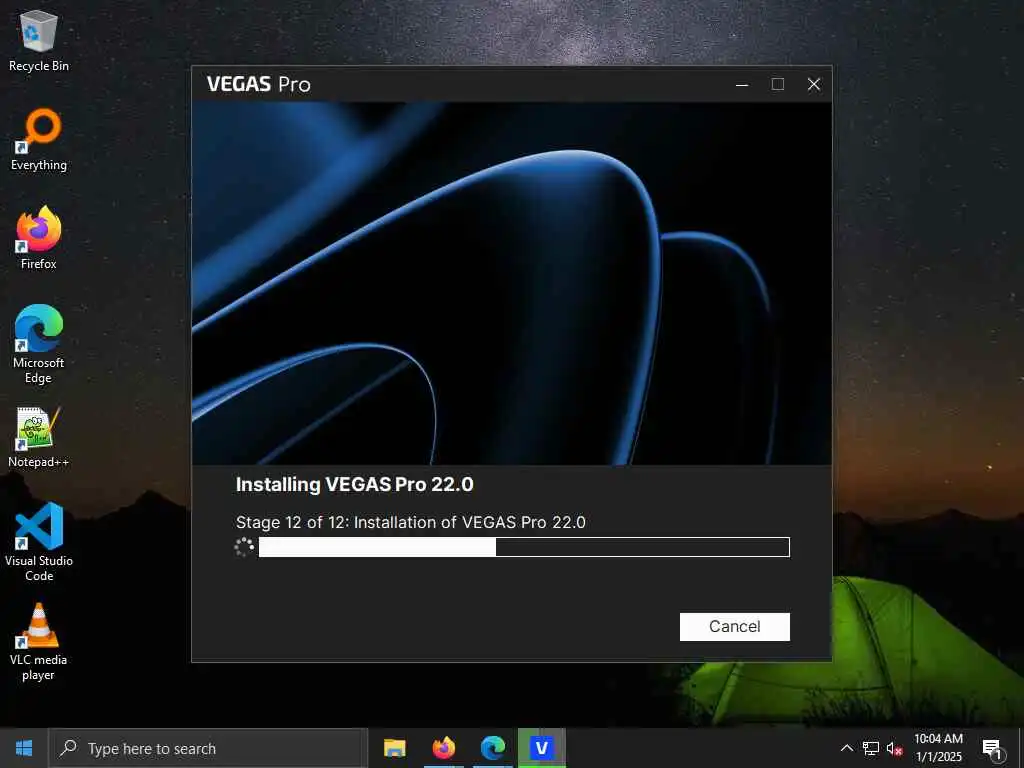This screenshot has width=1024, height=768.
Task: Click the VEGAS installer taskbar icon
Action: pyautogui.click(x=541, y=748)
